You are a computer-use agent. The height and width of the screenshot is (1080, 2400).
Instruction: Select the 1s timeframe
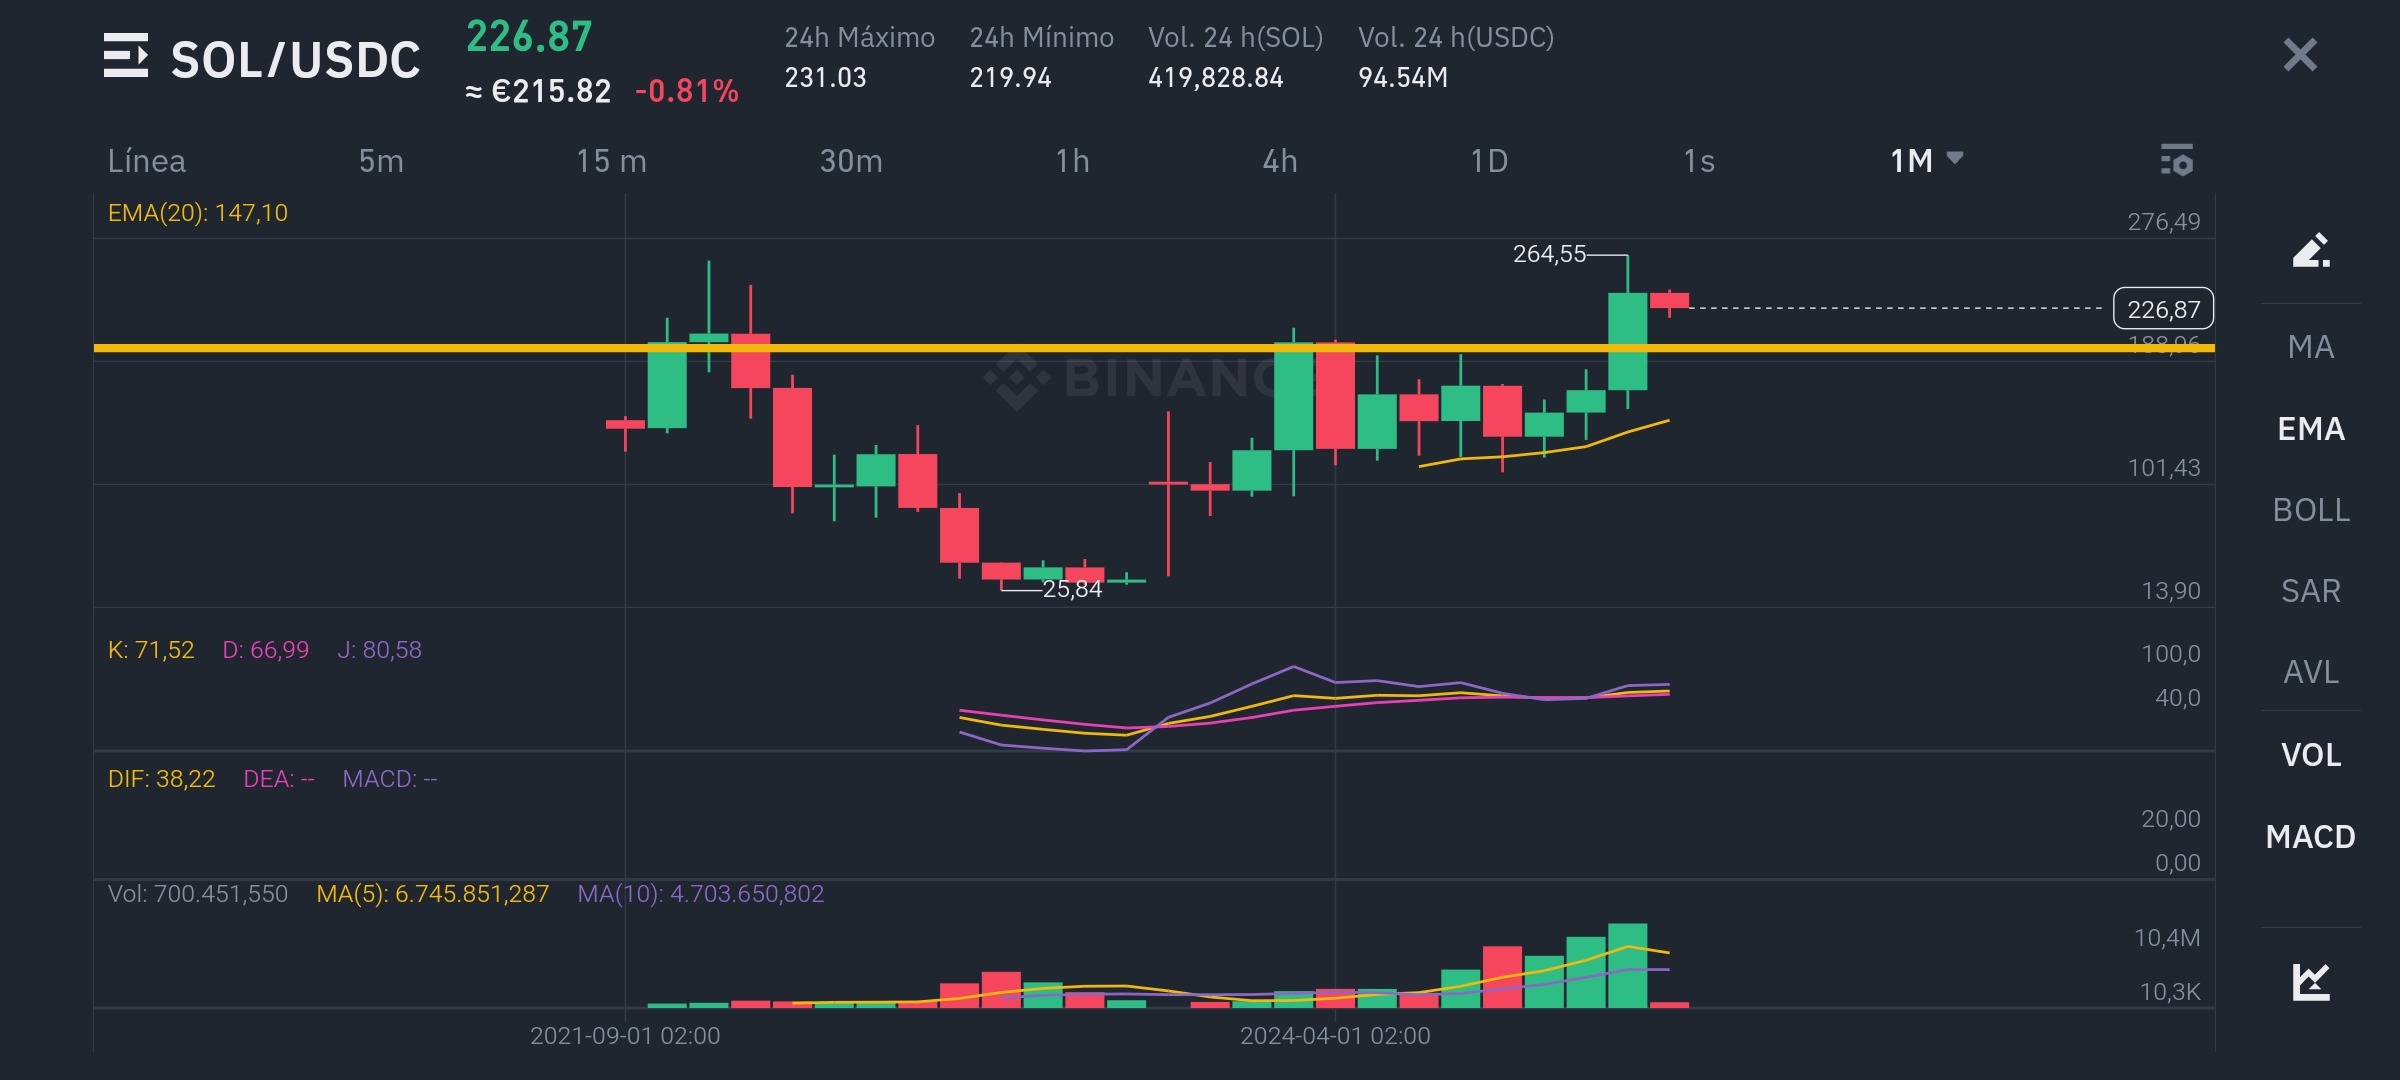(x=1699, y=161)
